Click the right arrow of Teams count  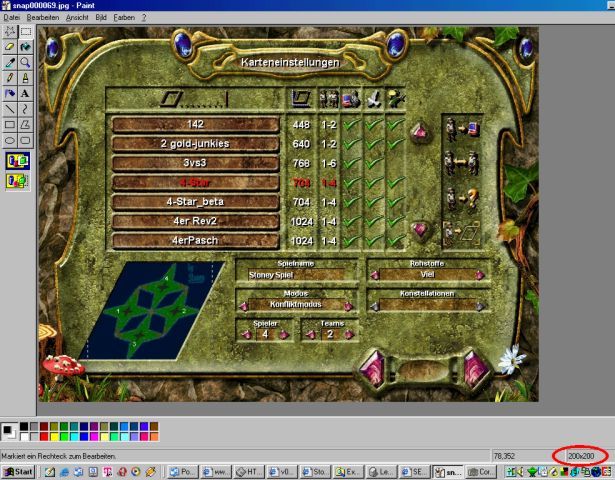click(349, 335)
